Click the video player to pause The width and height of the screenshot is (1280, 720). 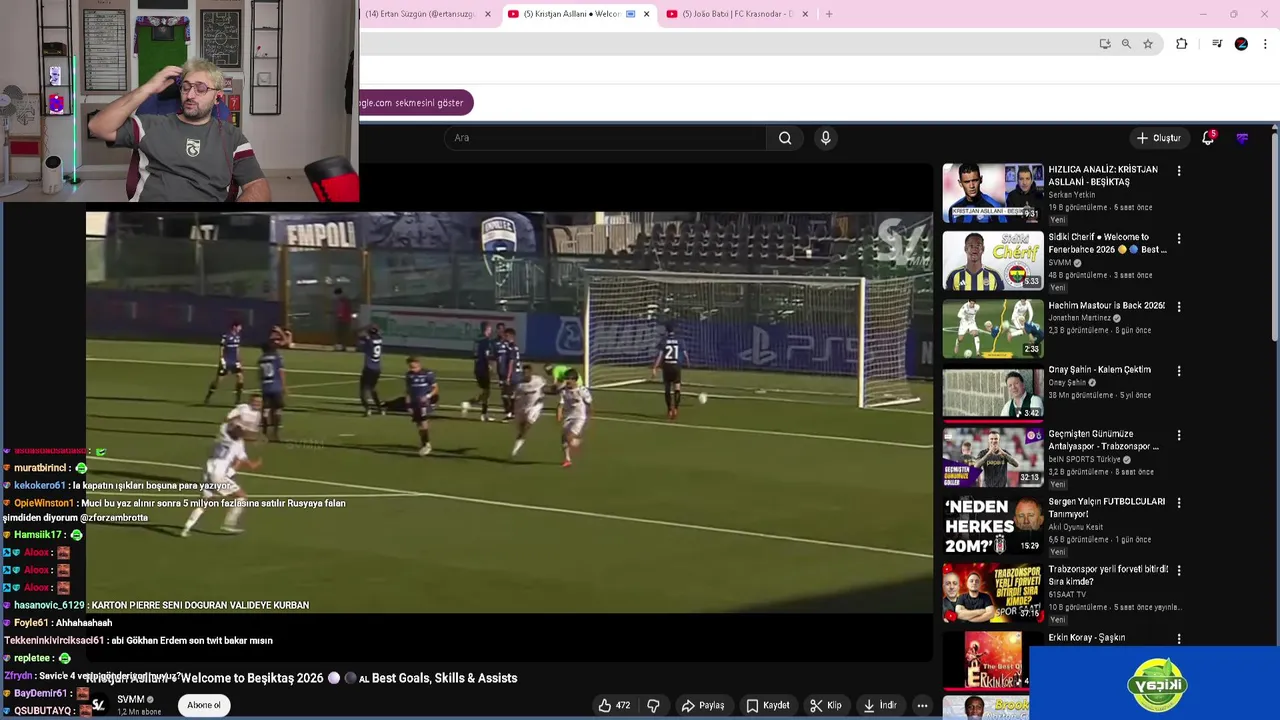point(509,412)
